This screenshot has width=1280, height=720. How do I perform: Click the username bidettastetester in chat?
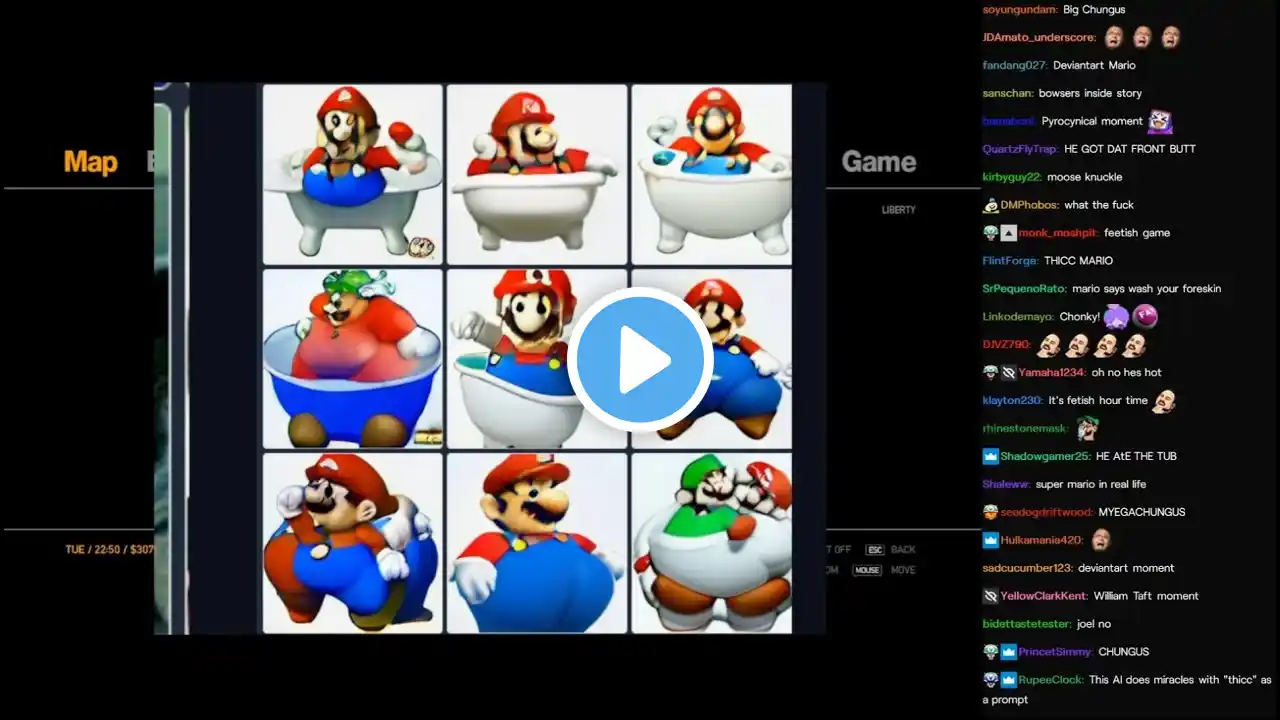click(x=1026, y=624)
